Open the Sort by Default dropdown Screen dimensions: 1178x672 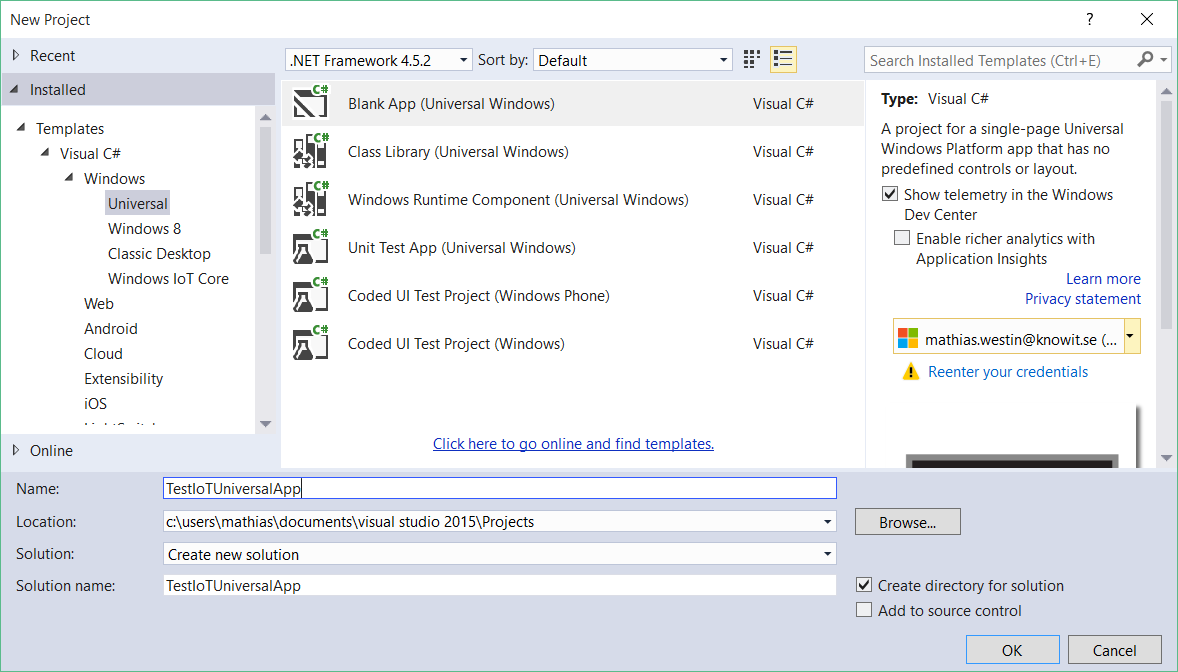pyautogui.click(x=723, y=60)
